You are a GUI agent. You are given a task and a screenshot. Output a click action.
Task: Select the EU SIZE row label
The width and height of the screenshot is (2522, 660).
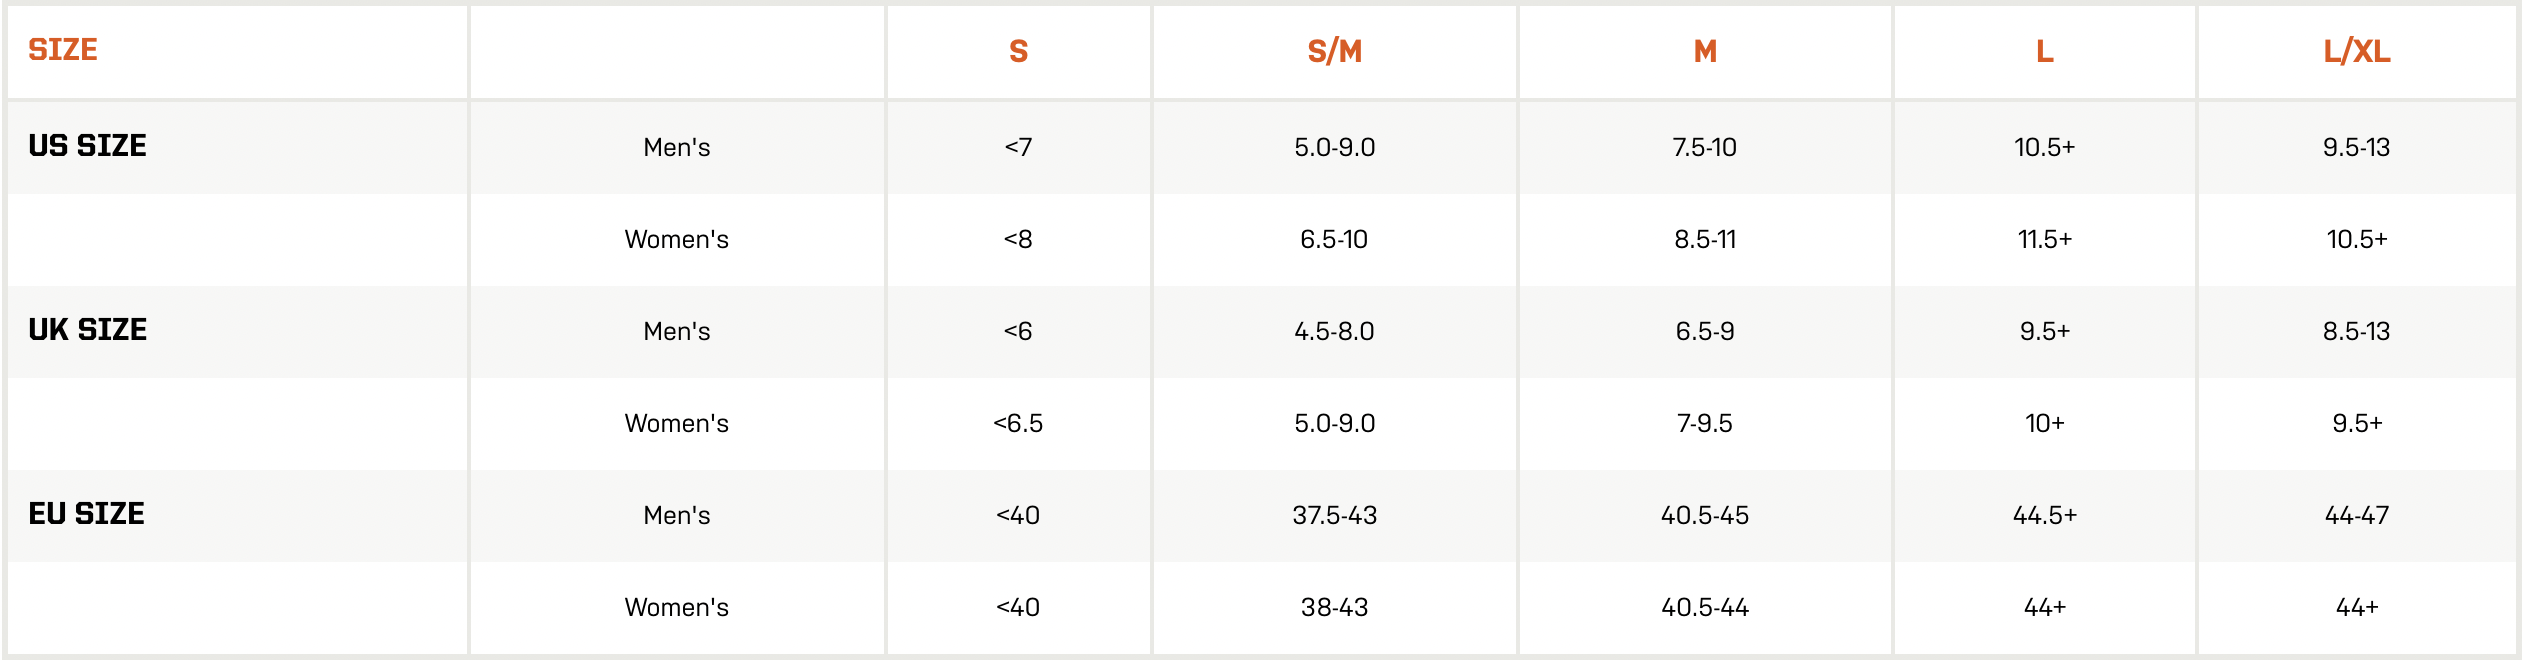(87, 514)
